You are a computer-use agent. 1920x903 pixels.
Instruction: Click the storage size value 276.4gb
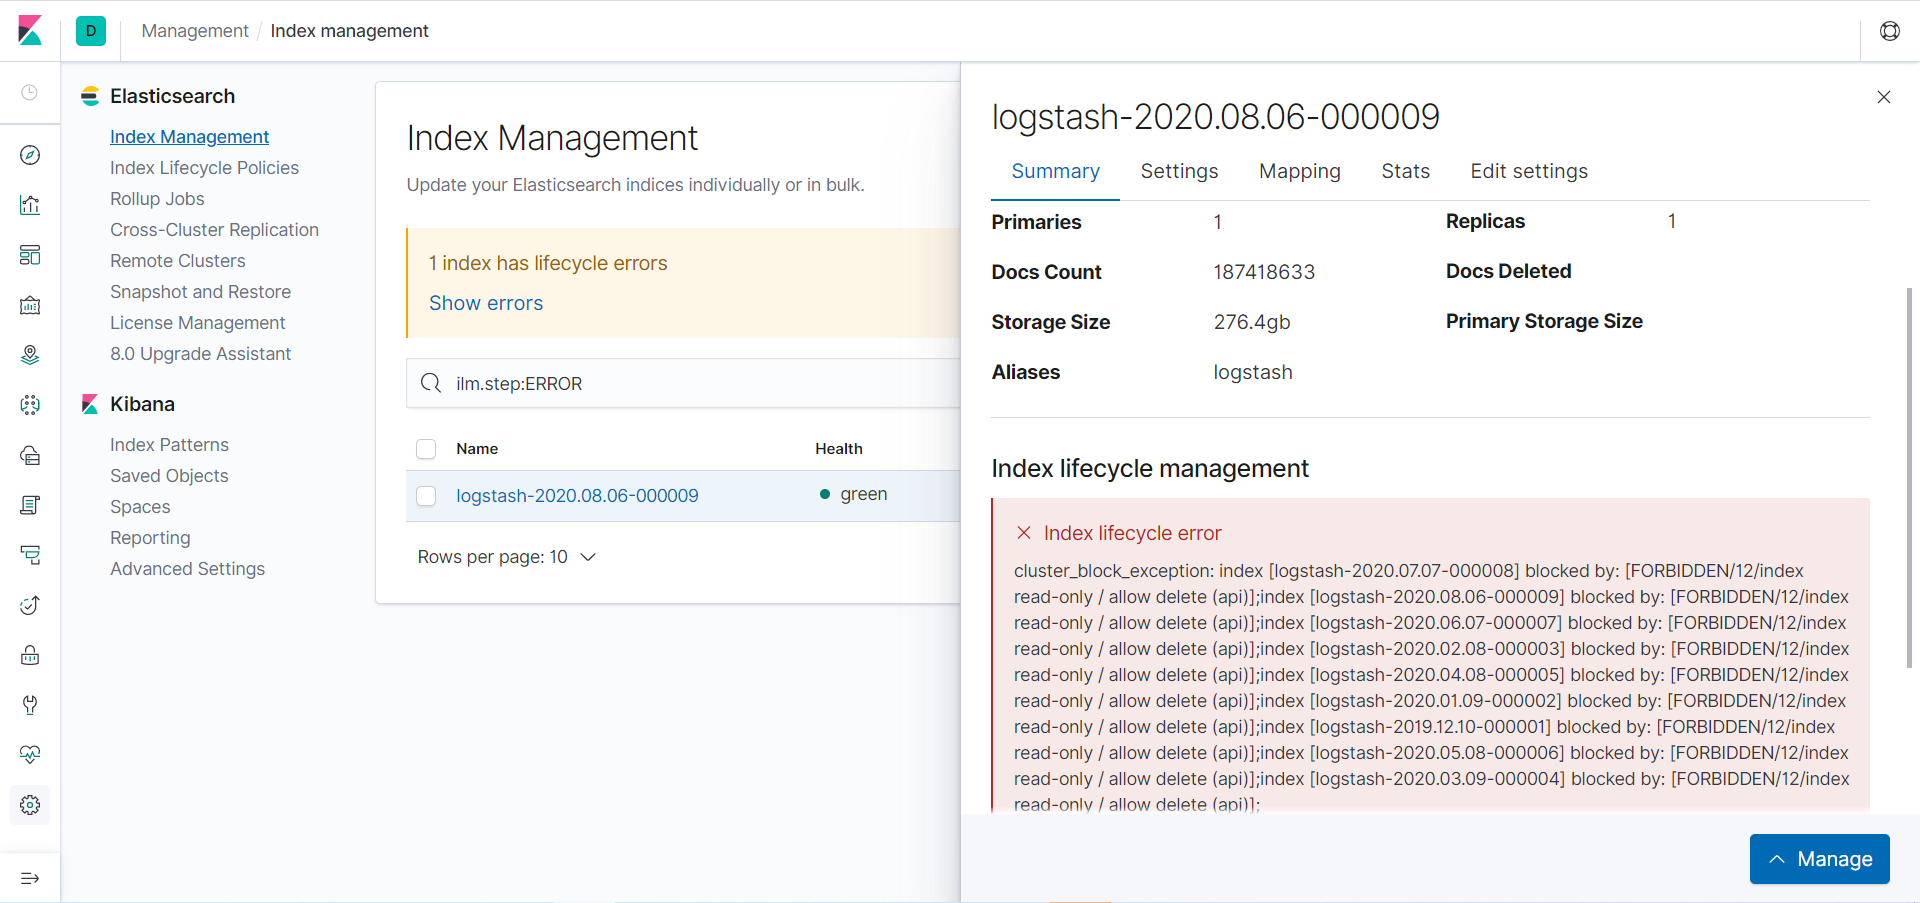click(x=1252, y=322)
